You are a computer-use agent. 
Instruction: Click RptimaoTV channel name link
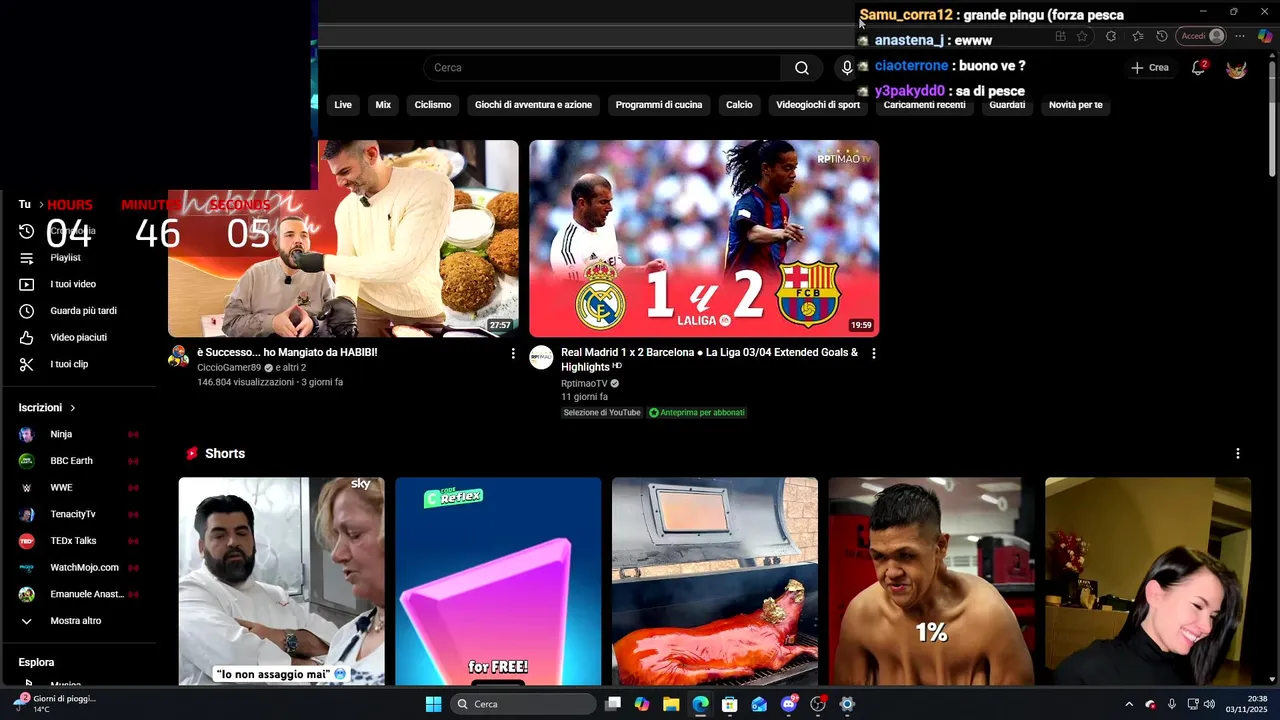(584, 384)
